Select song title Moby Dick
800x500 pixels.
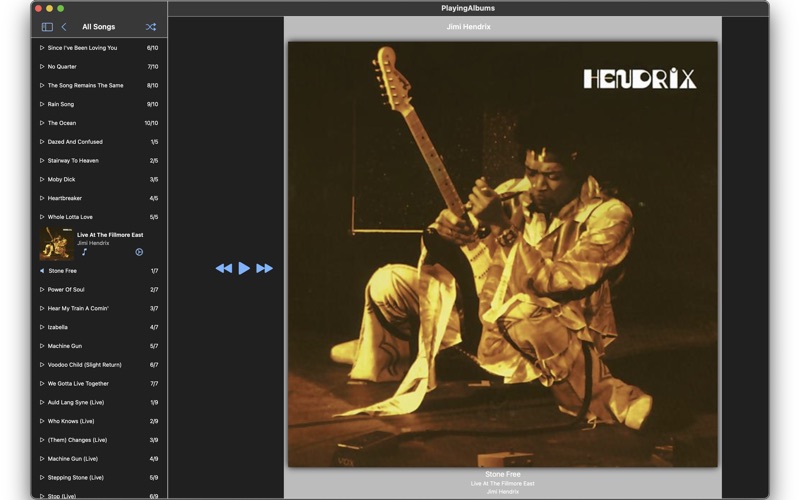(x=61, y=180)
